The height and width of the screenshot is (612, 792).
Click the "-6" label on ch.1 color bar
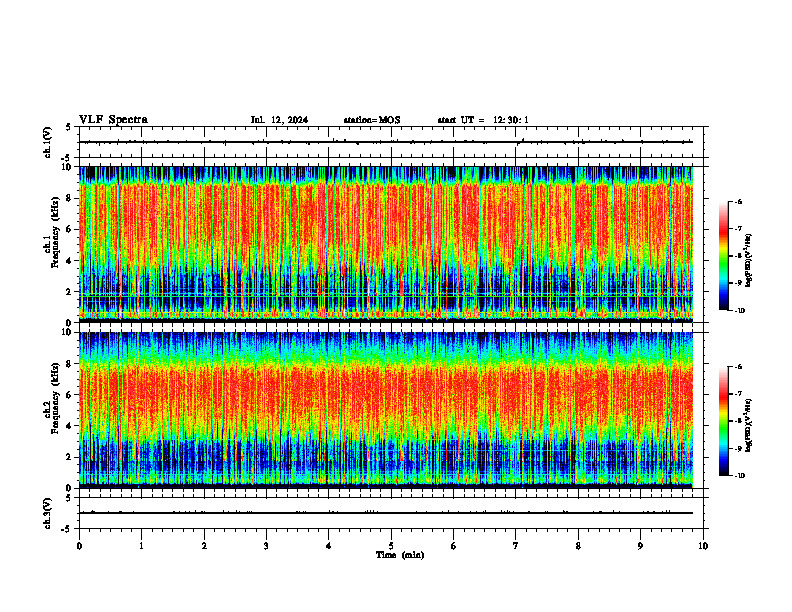738,201
